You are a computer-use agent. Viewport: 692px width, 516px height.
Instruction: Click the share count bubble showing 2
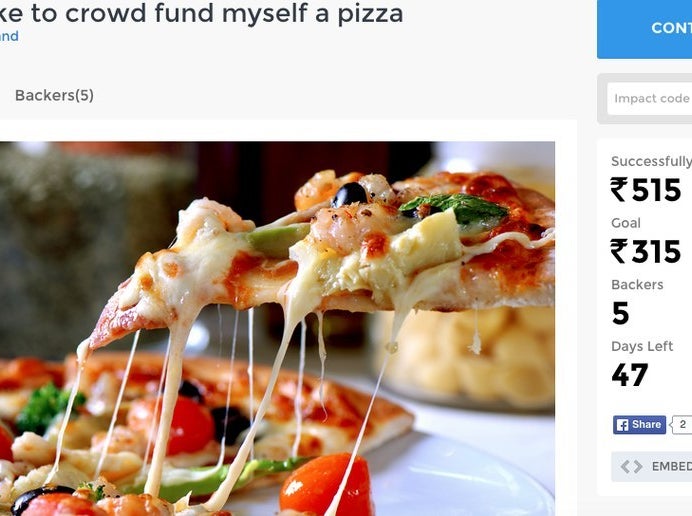(x=682, y=425)
